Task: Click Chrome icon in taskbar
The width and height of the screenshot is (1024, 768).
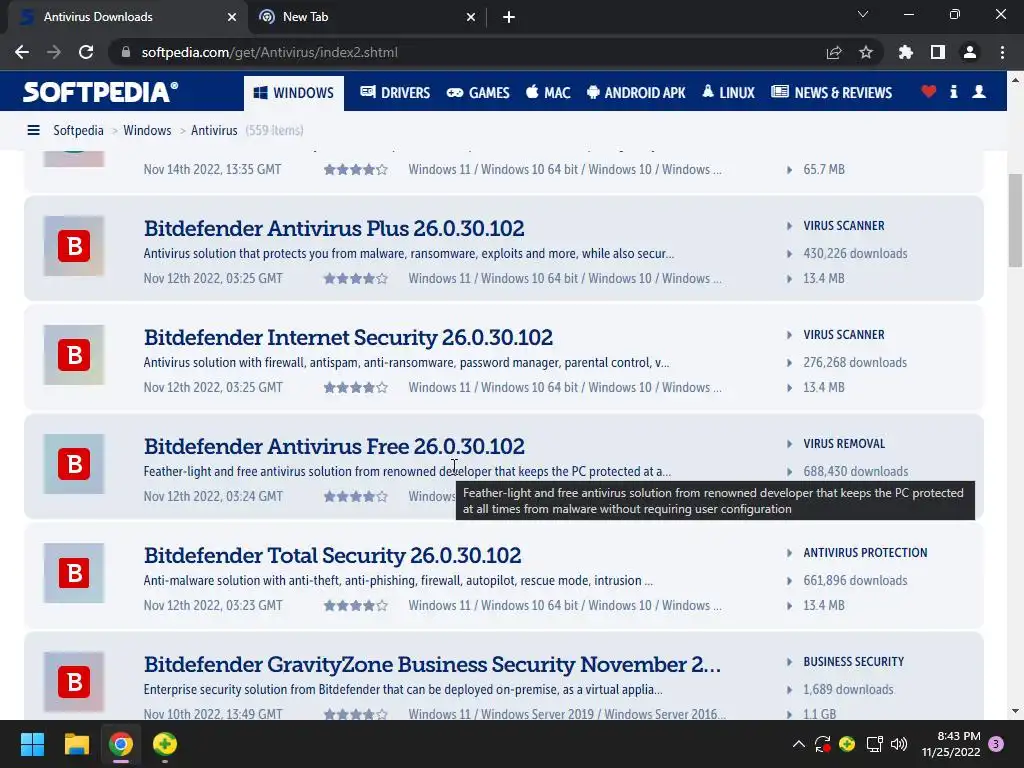Action: (121, 744)
